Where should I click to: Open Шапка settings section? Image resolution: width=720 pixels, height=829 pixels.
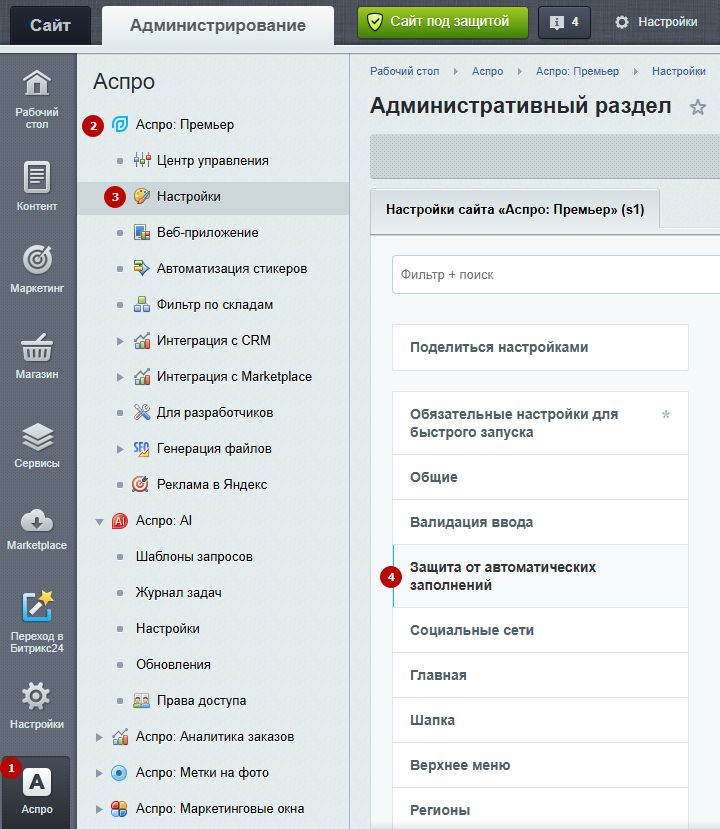(x=540, y=720)
